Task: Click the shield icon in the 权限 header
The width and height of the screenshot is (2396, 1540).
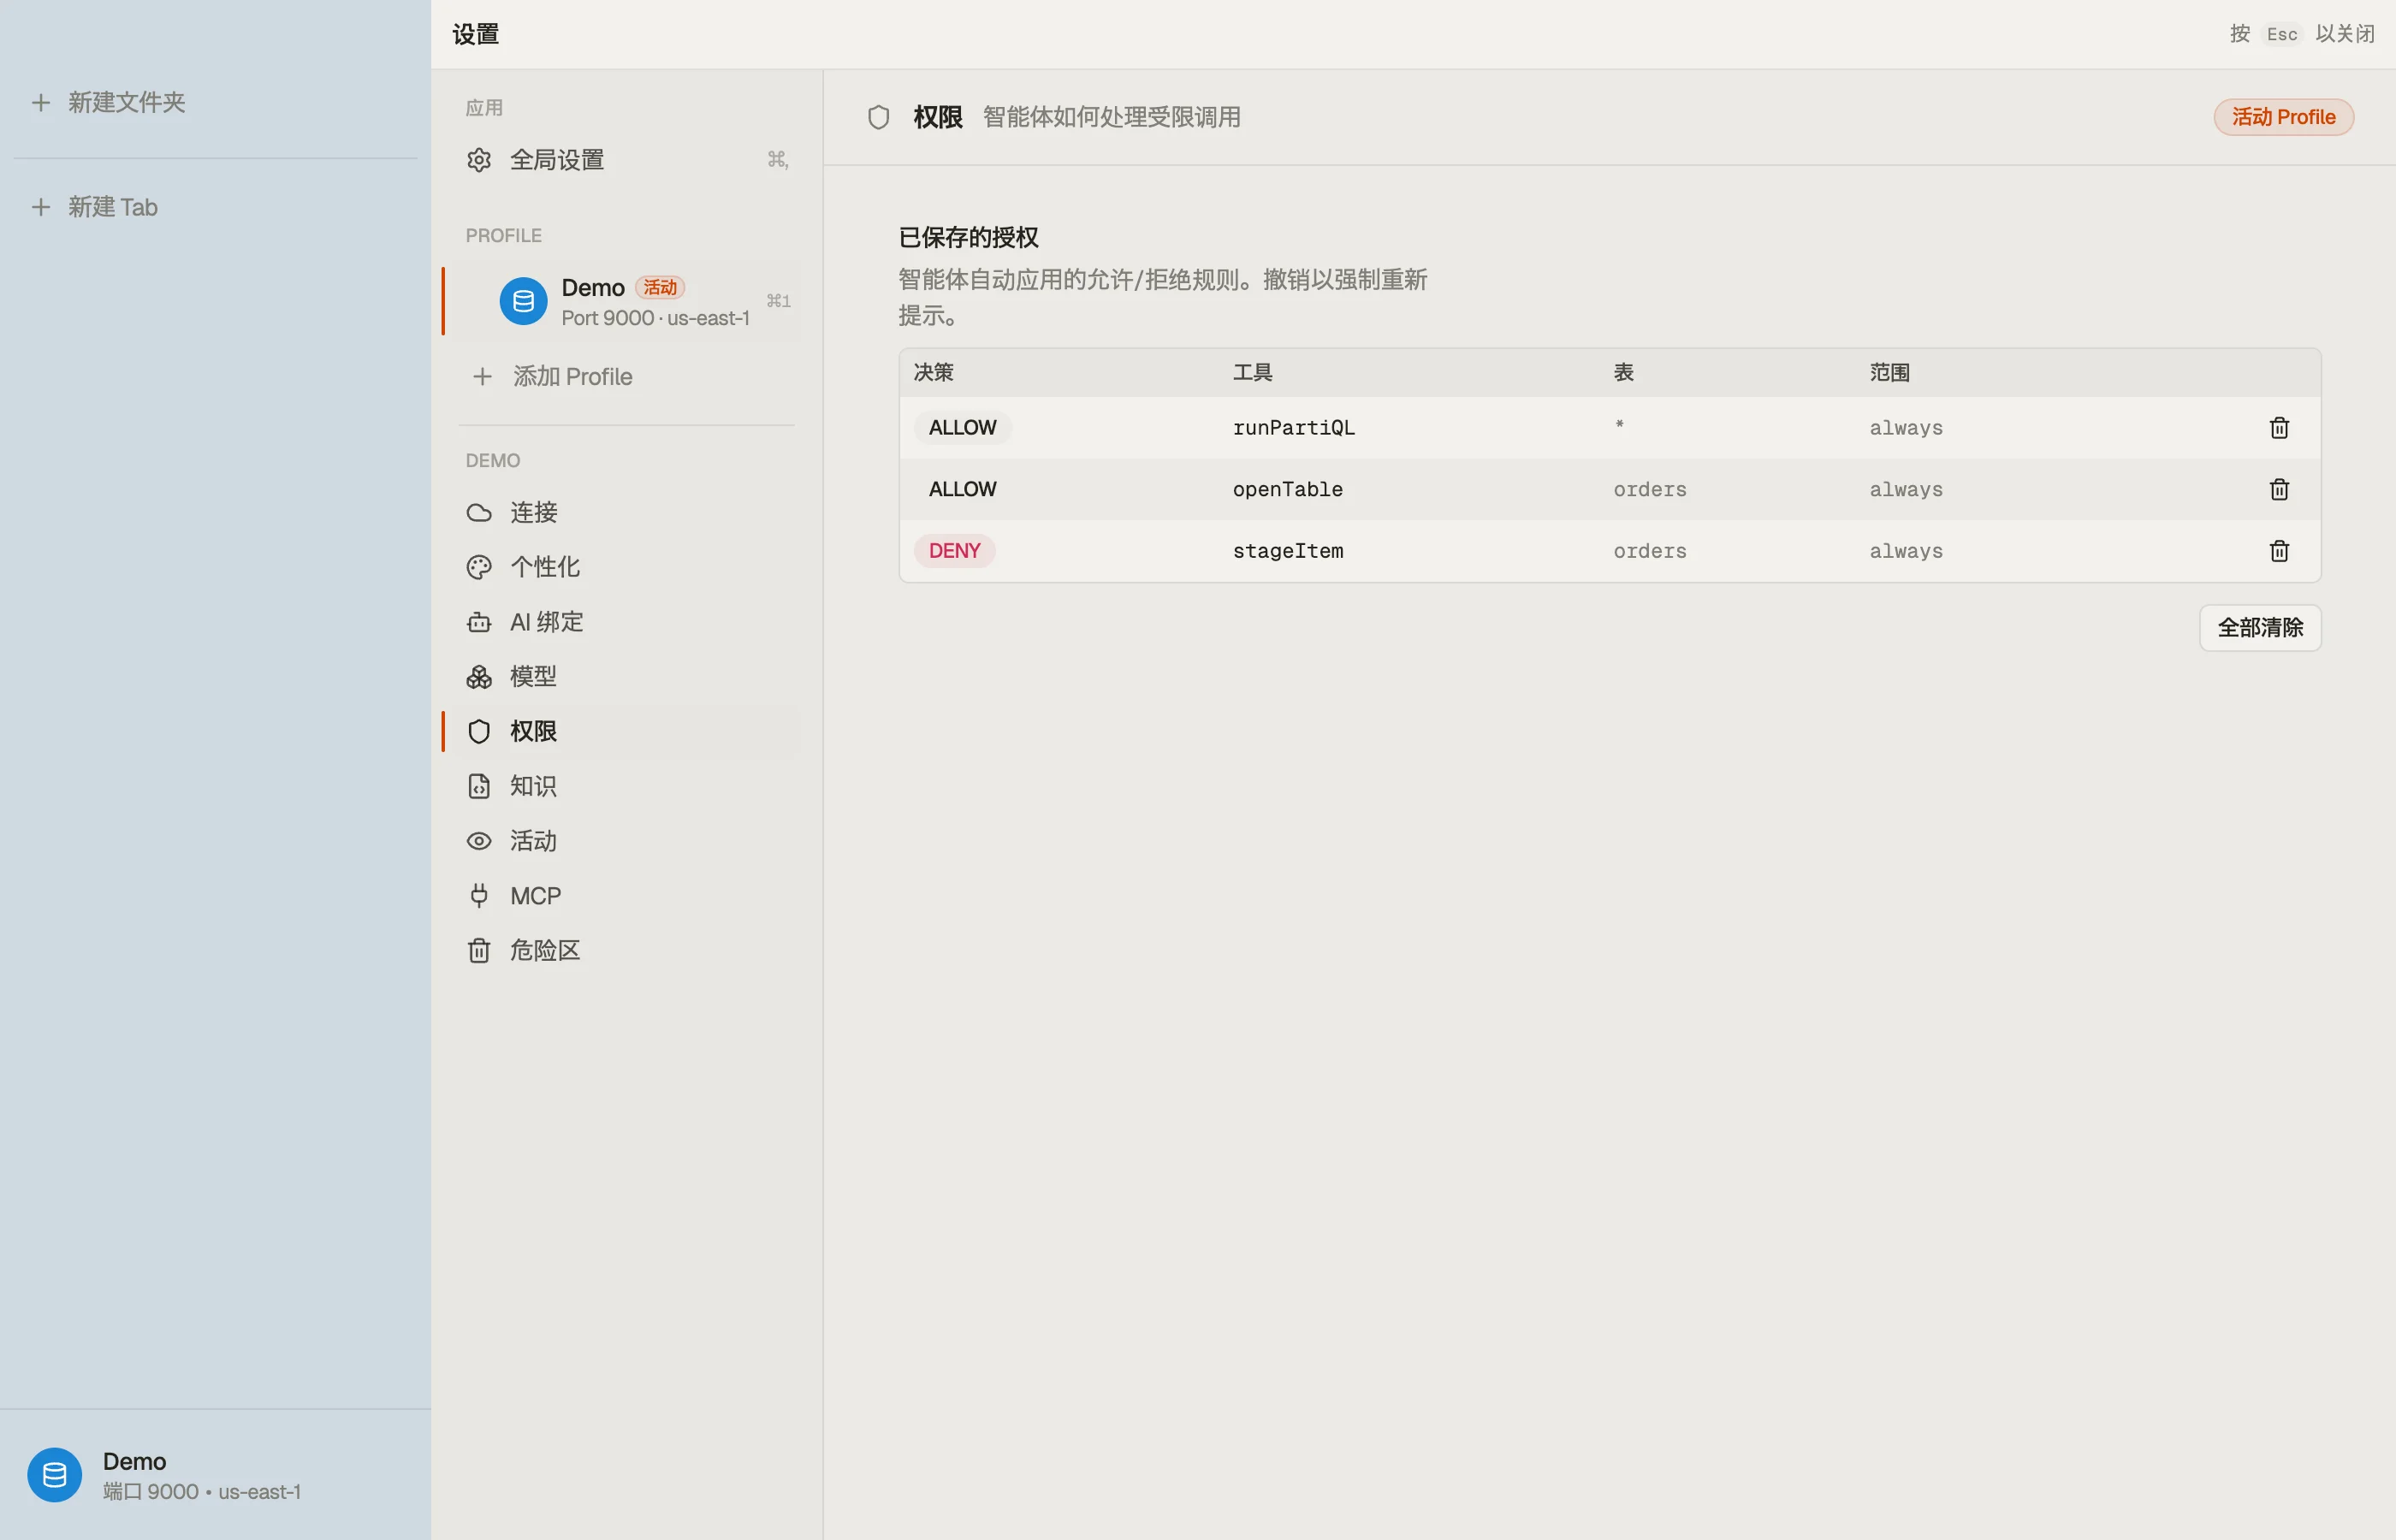Action: (878, 117)
